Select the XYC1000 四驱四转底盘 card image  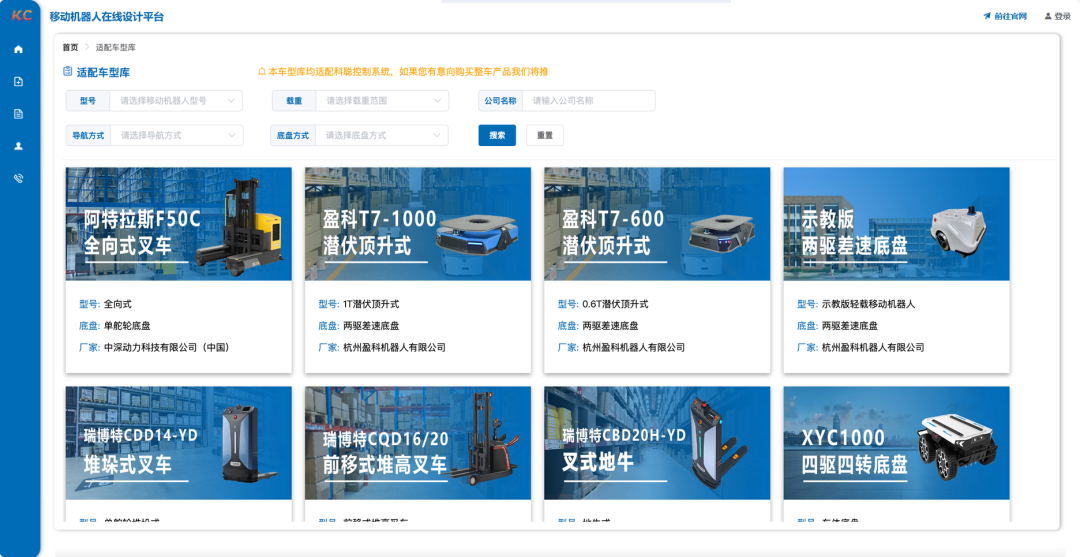point(896,443)
